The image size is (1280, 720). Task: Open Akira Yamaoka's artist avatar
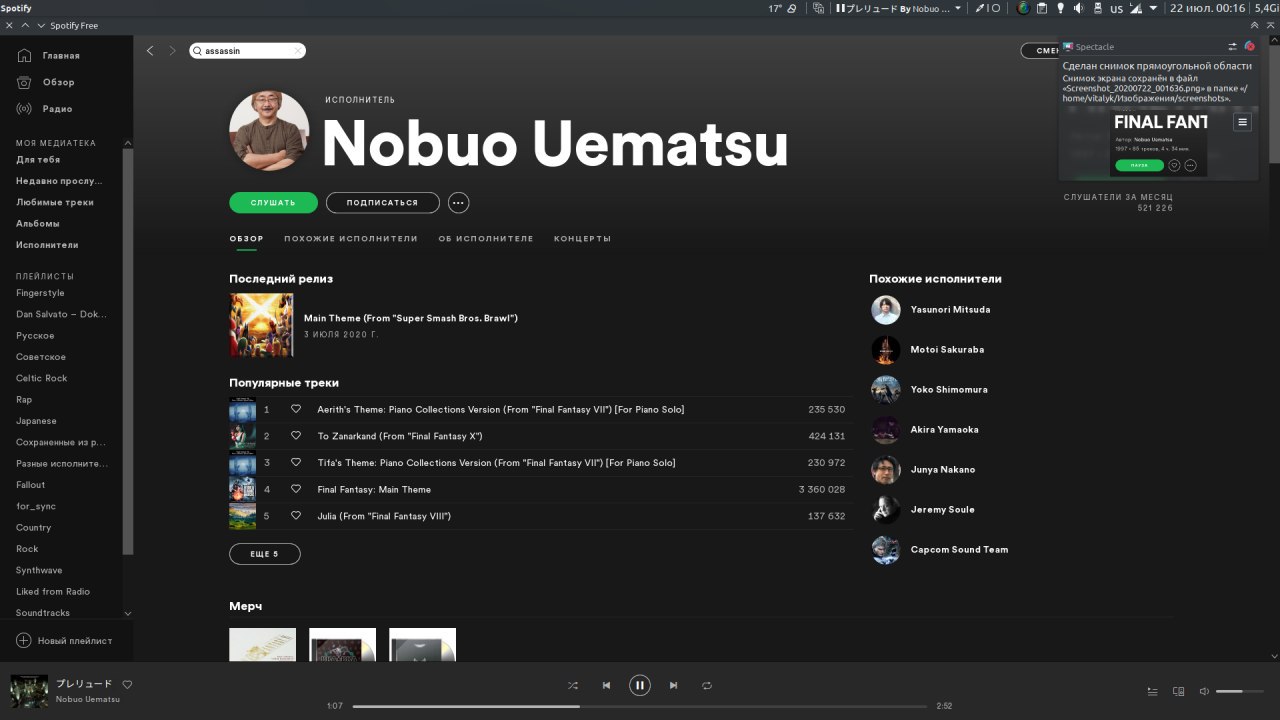pos(886,430)
